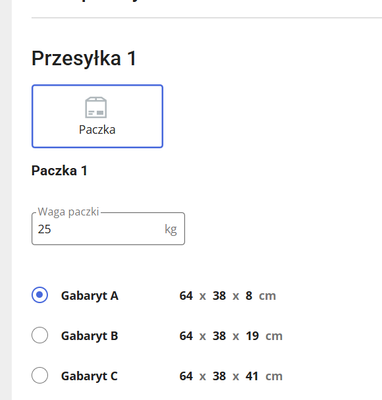Click the horizontal divider above Przesyłka 1
The height and width of the screenshot is (400, 382).
(207, 17)
